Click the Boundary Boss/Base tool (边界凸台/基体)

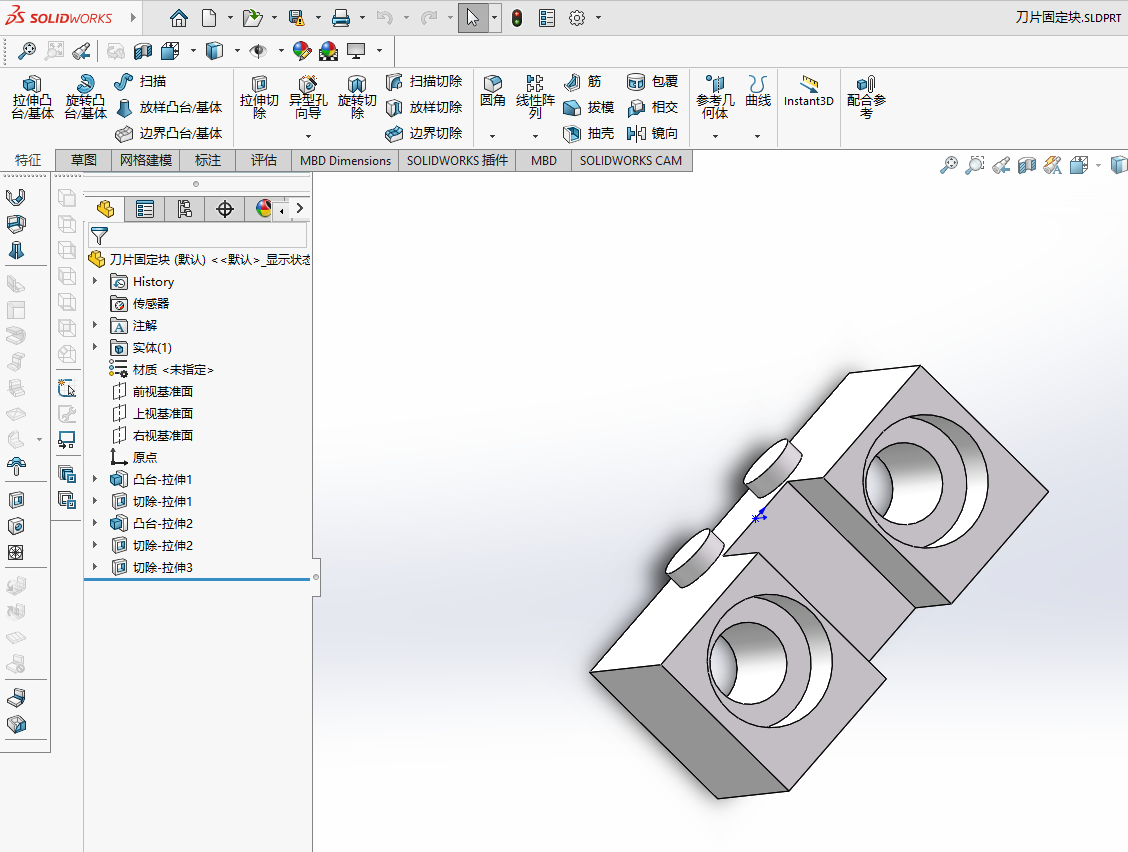(169, 133)
